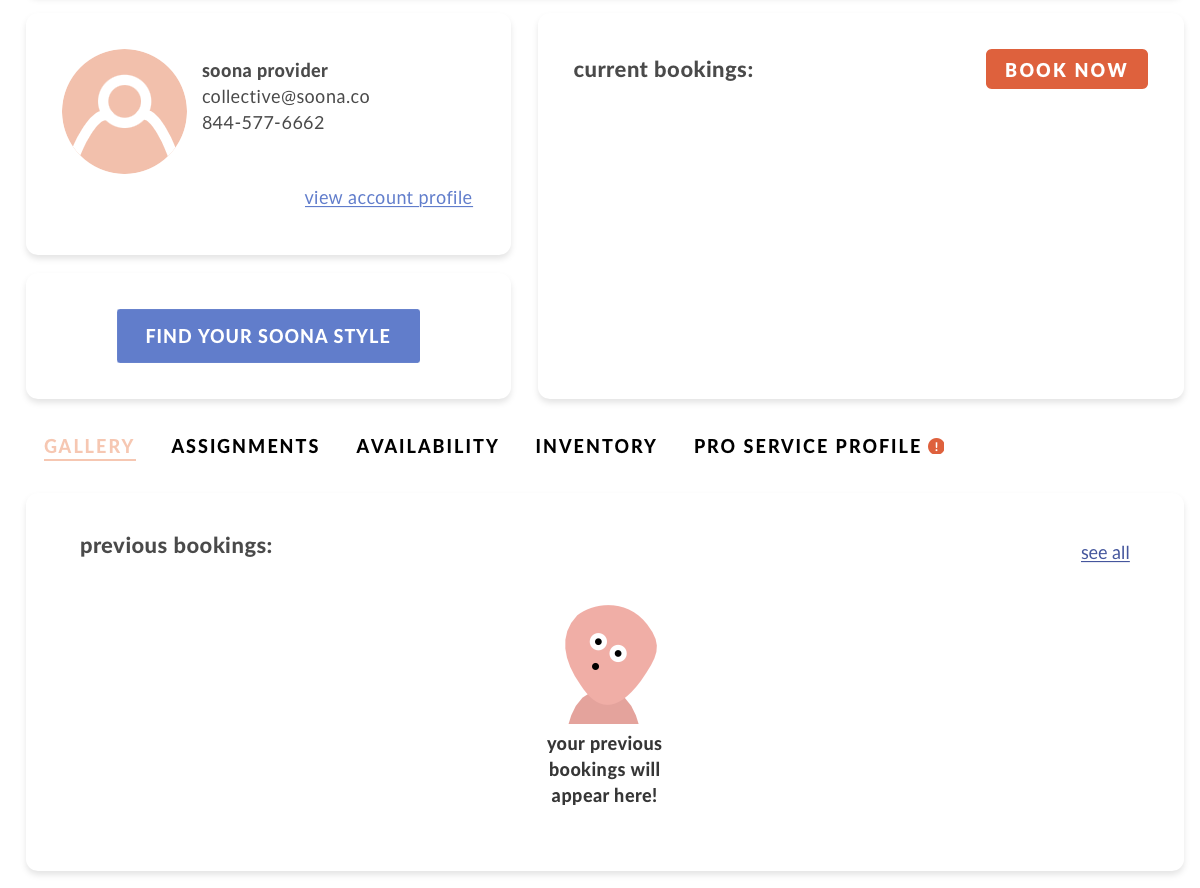Go to the Availability tab
This screenshot has height=888, width=1200.
coord(427,446)
